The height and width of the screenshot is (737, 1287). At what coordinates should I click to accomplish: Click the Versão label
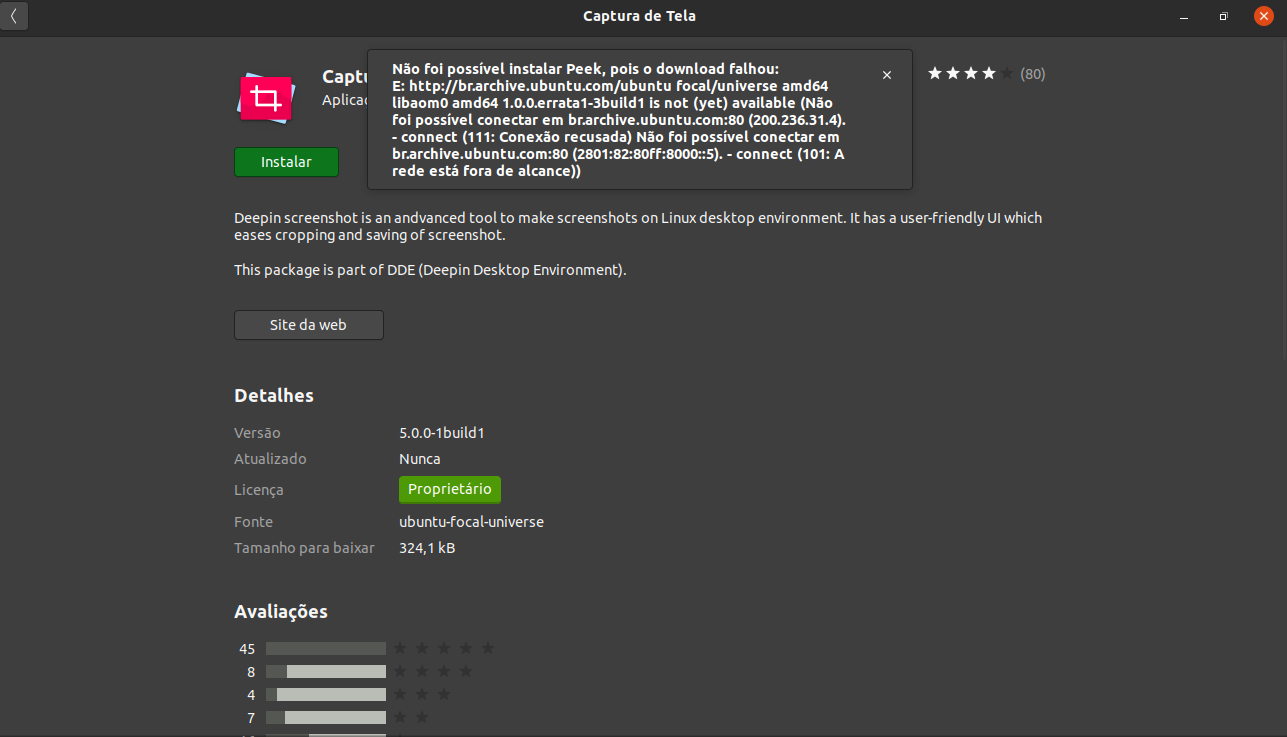point(257,433)
